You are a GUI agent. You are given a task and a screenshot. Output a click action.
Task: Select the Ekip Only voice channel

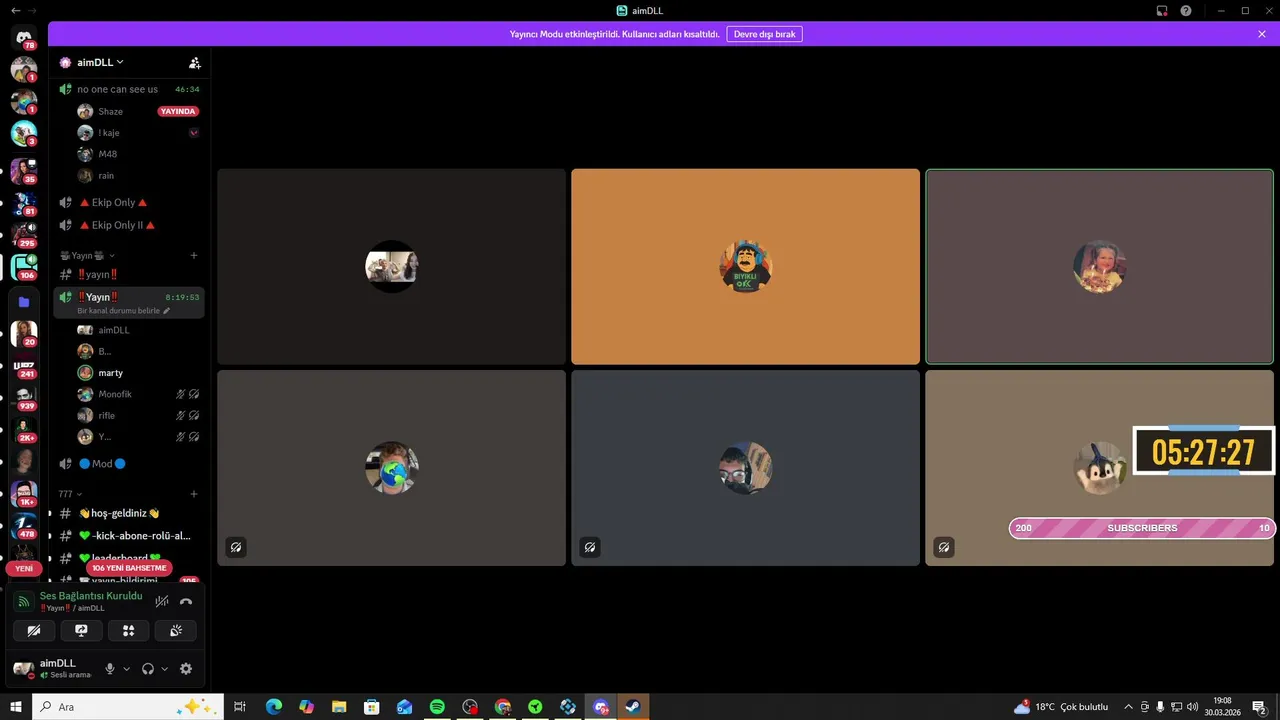129,202
